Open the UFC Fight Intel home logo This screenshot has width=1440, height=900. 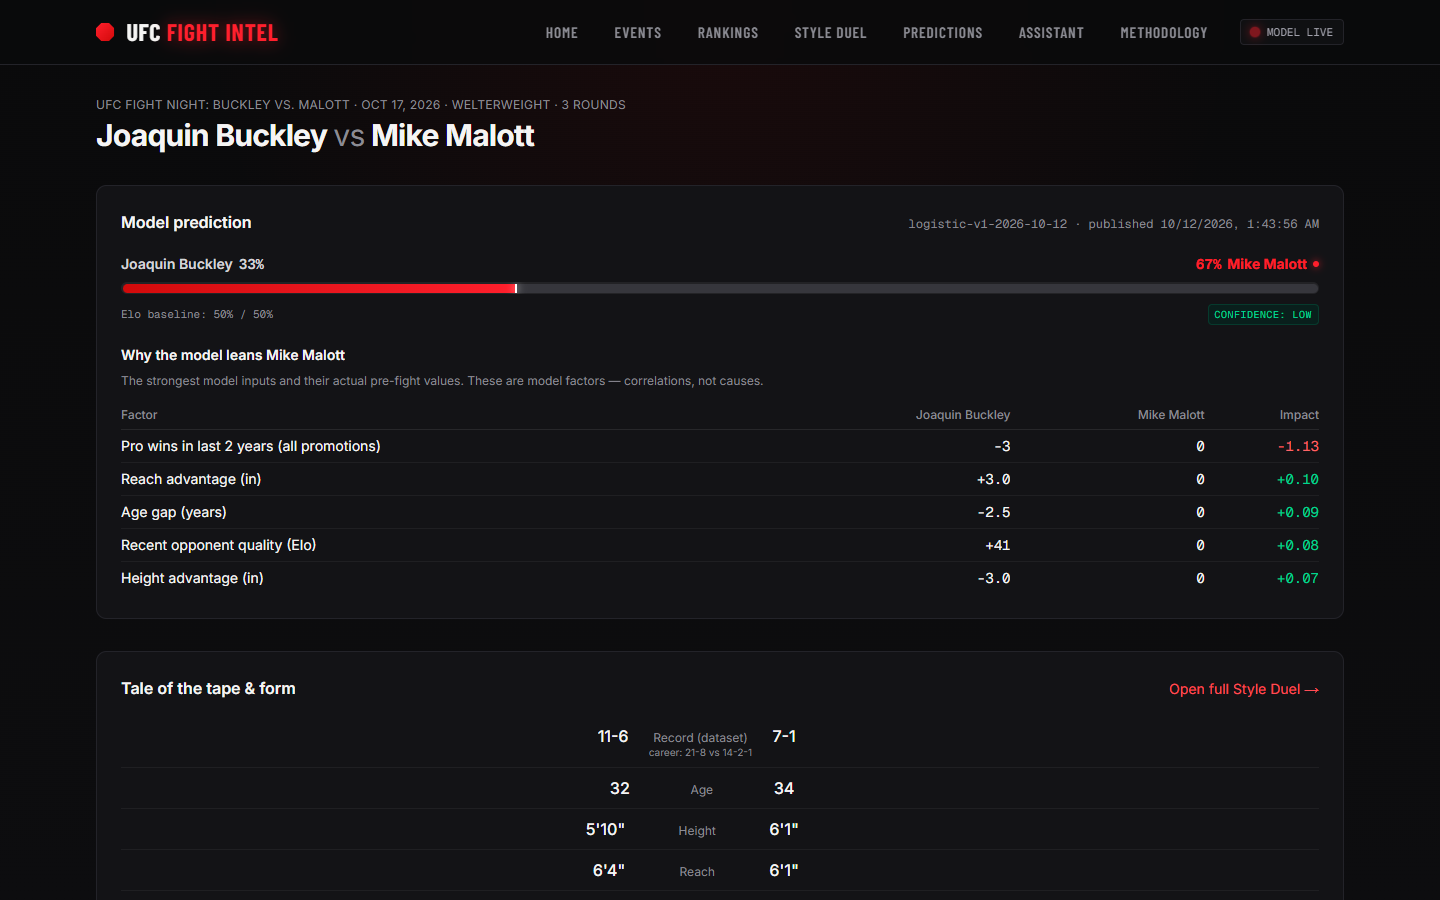(187, 33)
